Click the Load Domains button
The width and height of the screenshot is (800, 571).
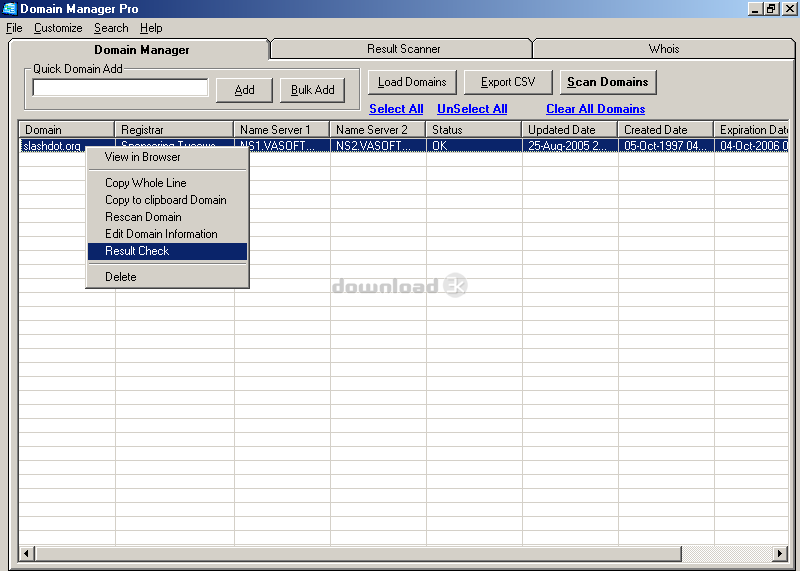(x=412, y=82)
